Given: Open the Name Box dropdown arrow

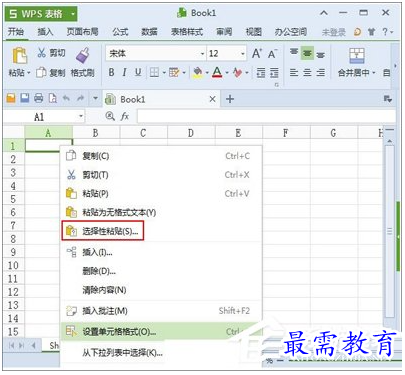Looking at the screenshot, I should pos(81,116).
